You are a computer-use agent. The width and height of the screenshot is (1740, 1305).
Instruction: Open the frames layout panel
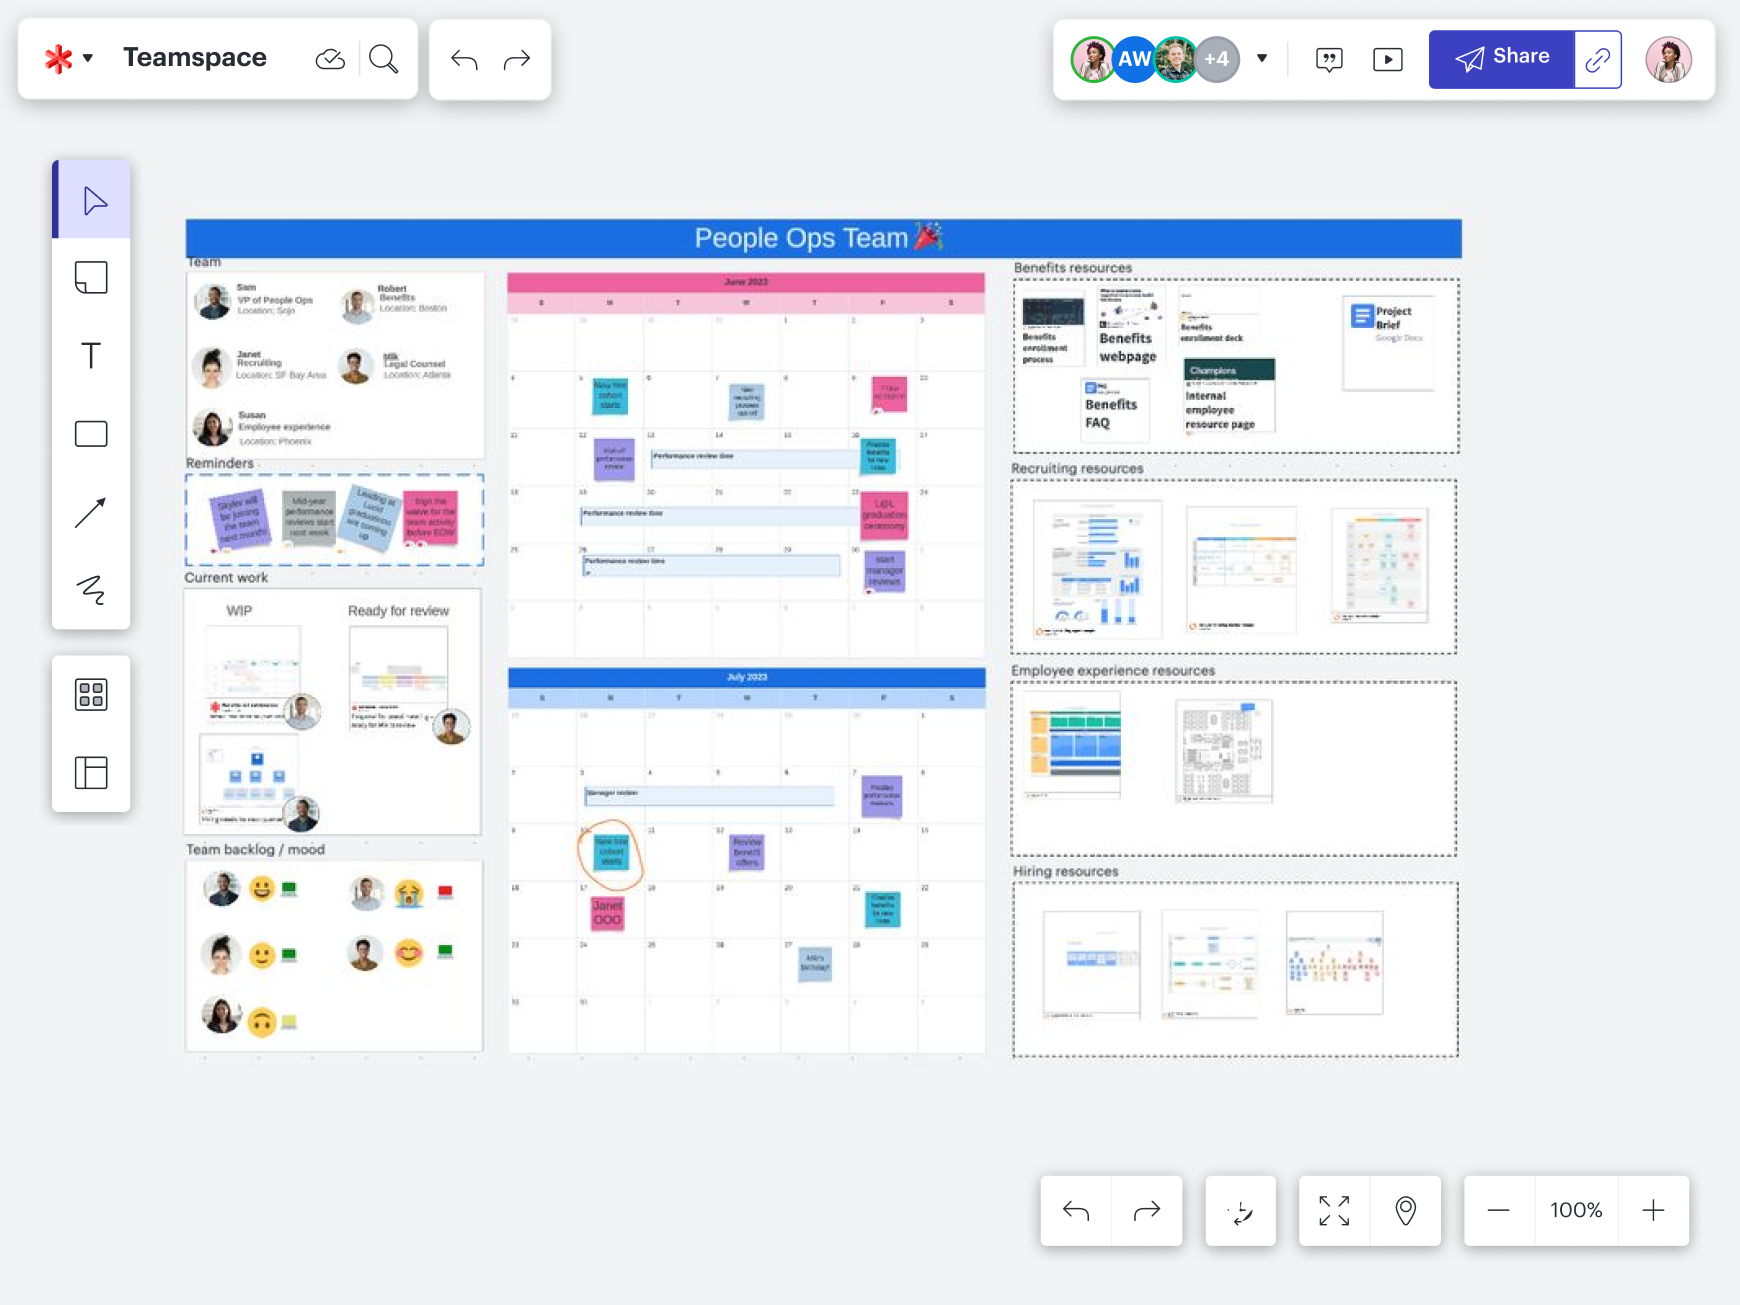pyautogui.click(x=91, y=772)
